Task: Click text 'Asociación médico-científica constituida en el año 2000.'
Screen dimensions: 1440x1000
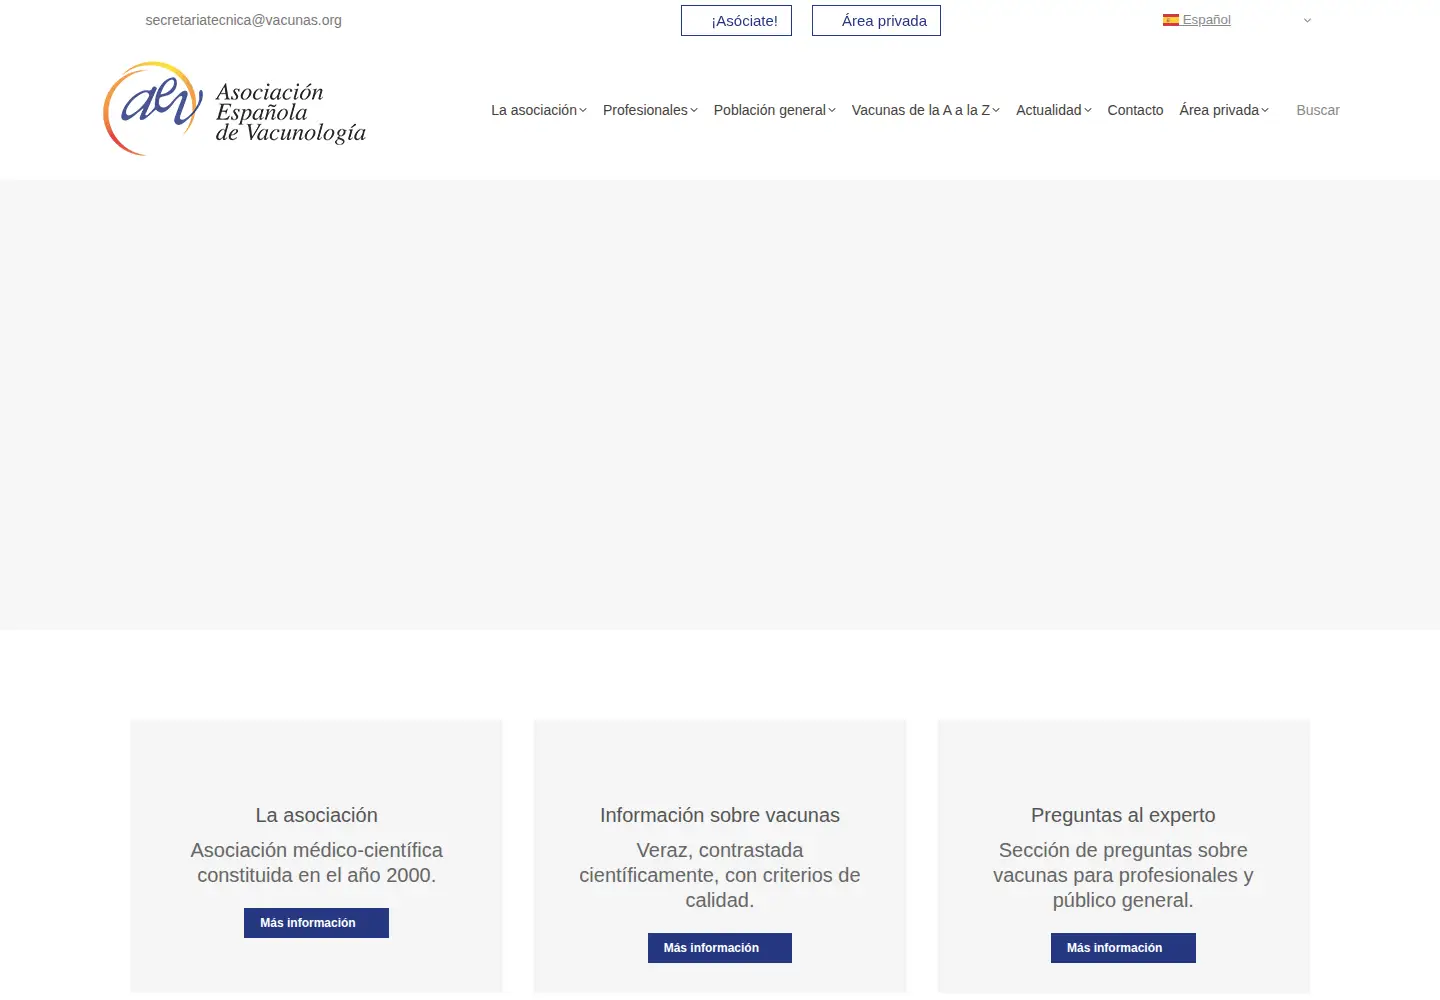Action: (x=316, y=862)
